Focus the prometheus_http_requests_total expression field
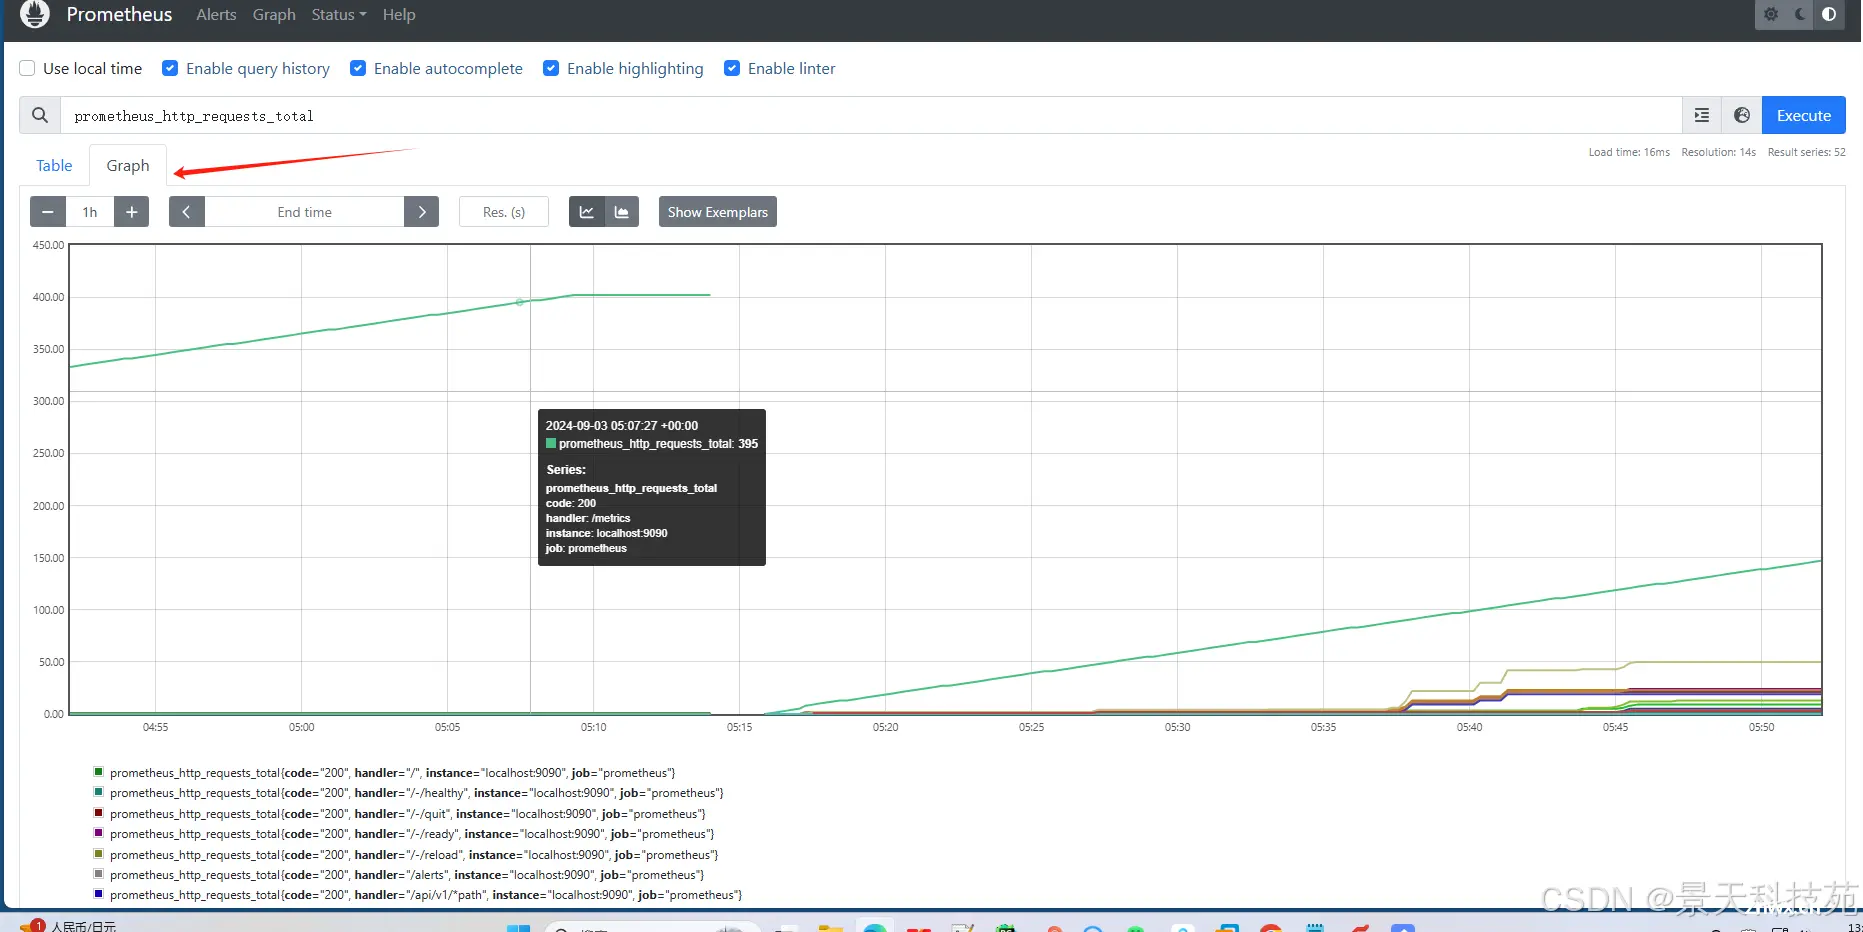Image resolution: width=1863 pixels, height=932 pixels. 871,115
